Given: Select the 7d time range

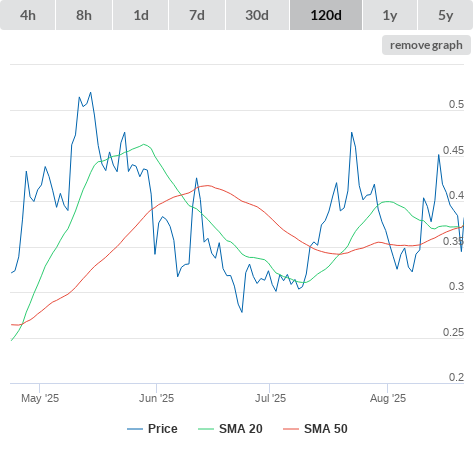Looking at the screenshot, I should tap(197, 15).
